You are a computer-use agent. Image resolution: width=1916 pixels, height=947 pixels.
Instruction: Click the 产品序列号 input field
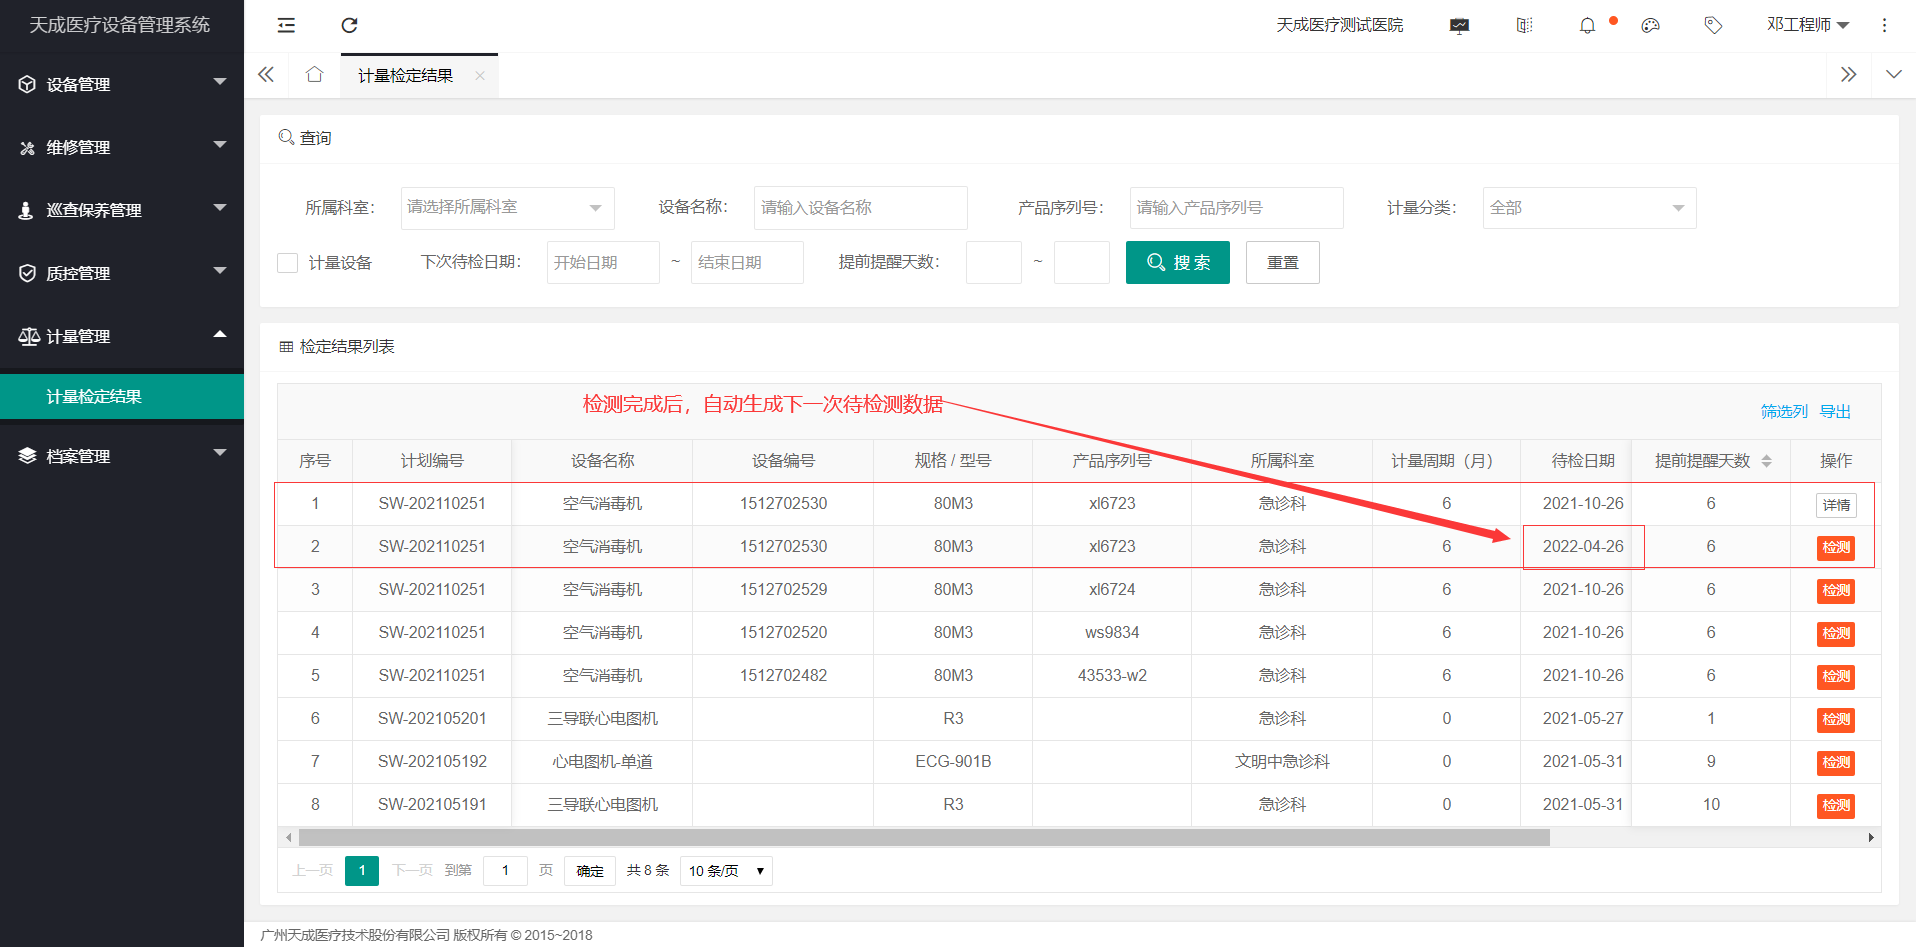point(1237,208)
